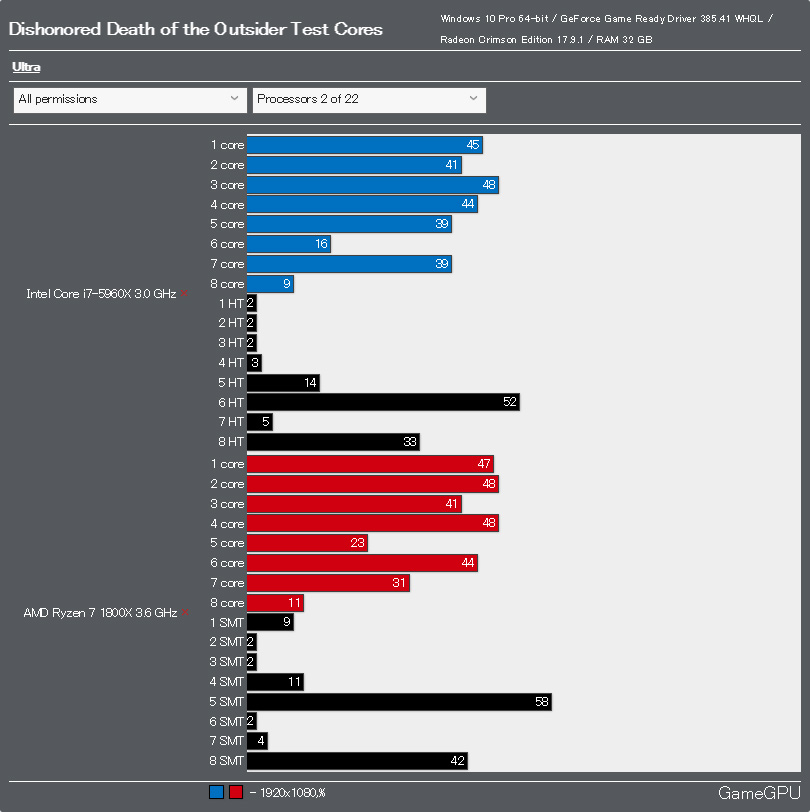Remove Intel Core i7-5960X with red X
The height and width of the screenshot is (812, 810).
(184, 294)
